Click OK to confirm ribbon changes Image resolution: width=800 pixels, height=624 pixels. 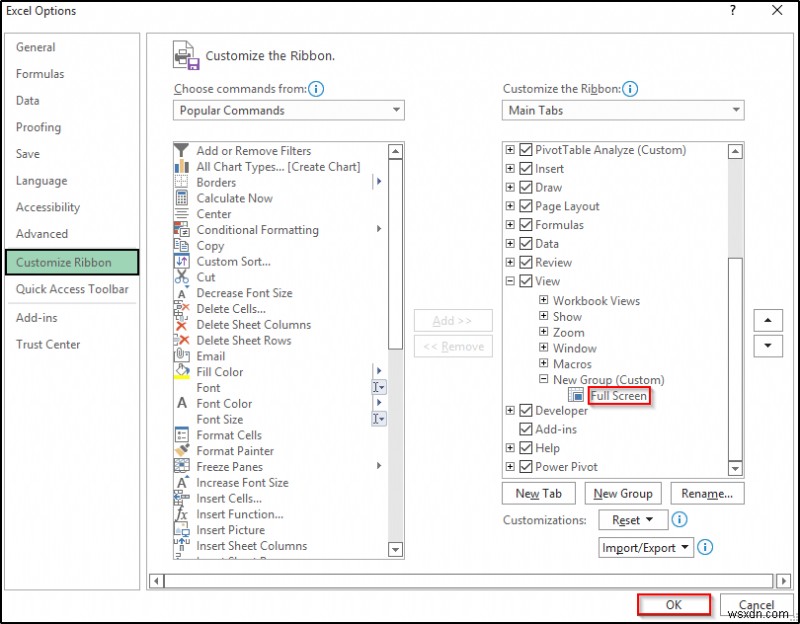click(x=674, y=605)
